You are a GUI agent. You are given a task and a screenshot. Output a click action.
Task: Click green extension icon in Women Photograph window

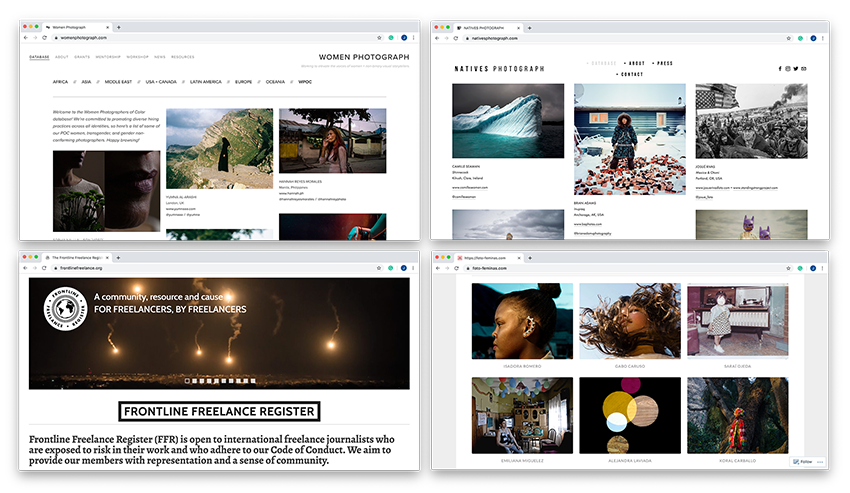coord(391,38)
